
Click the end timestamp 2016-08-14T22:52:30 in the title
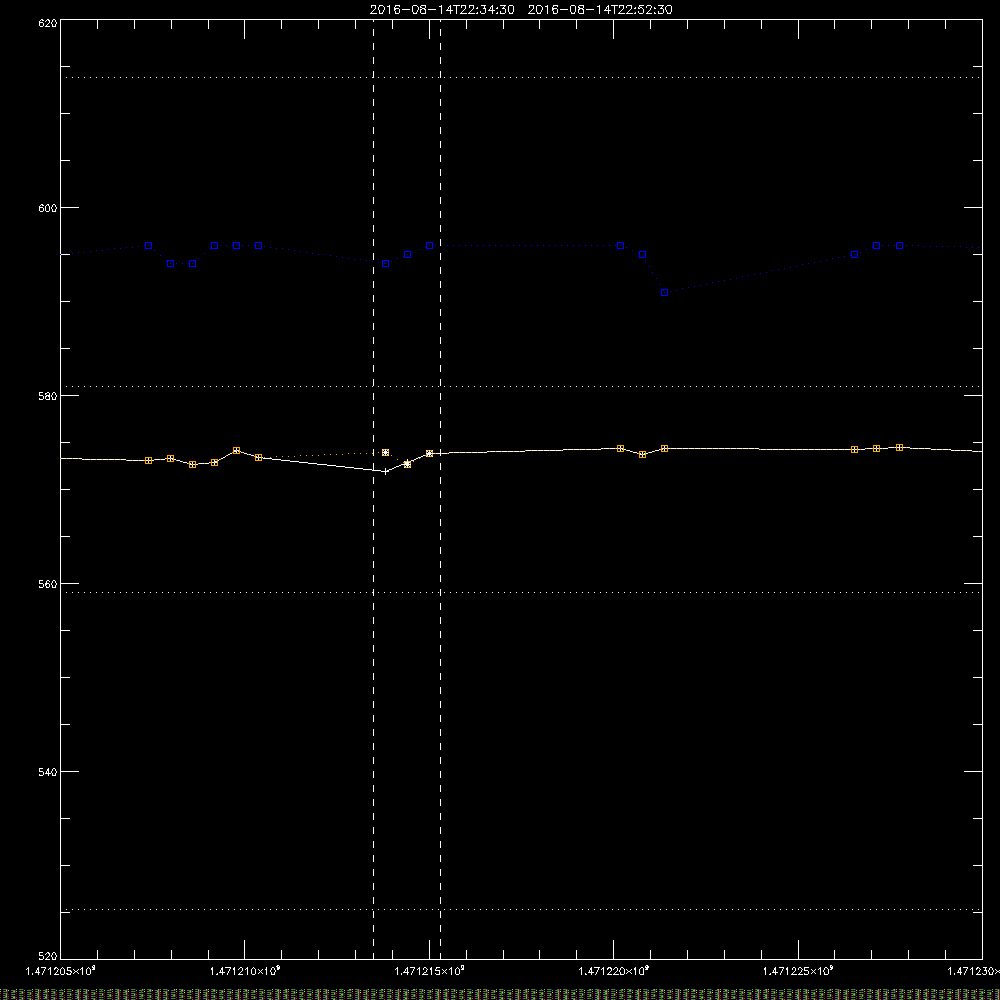point(600,10)
